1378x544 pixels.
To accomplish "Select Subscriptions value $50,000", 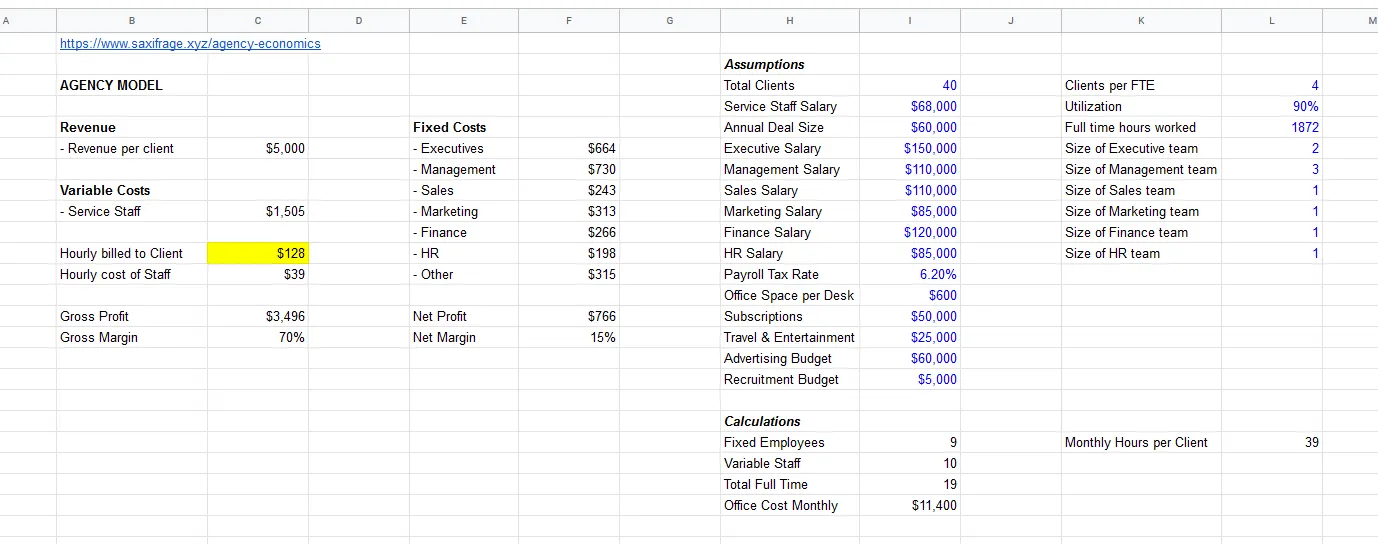I will tap(910, 317).
